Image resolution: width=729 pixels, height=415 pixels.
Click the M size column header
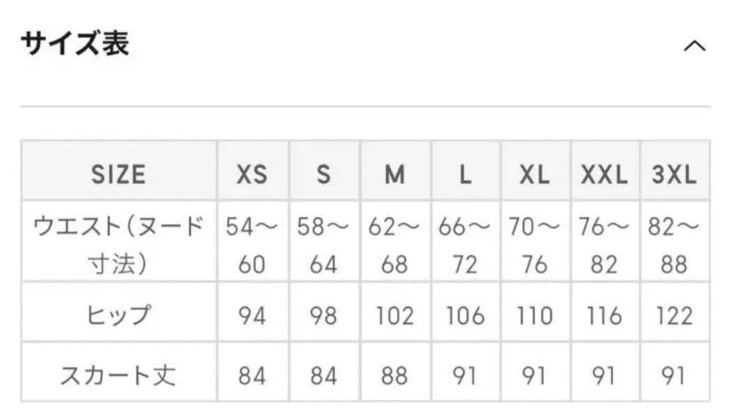395,174
